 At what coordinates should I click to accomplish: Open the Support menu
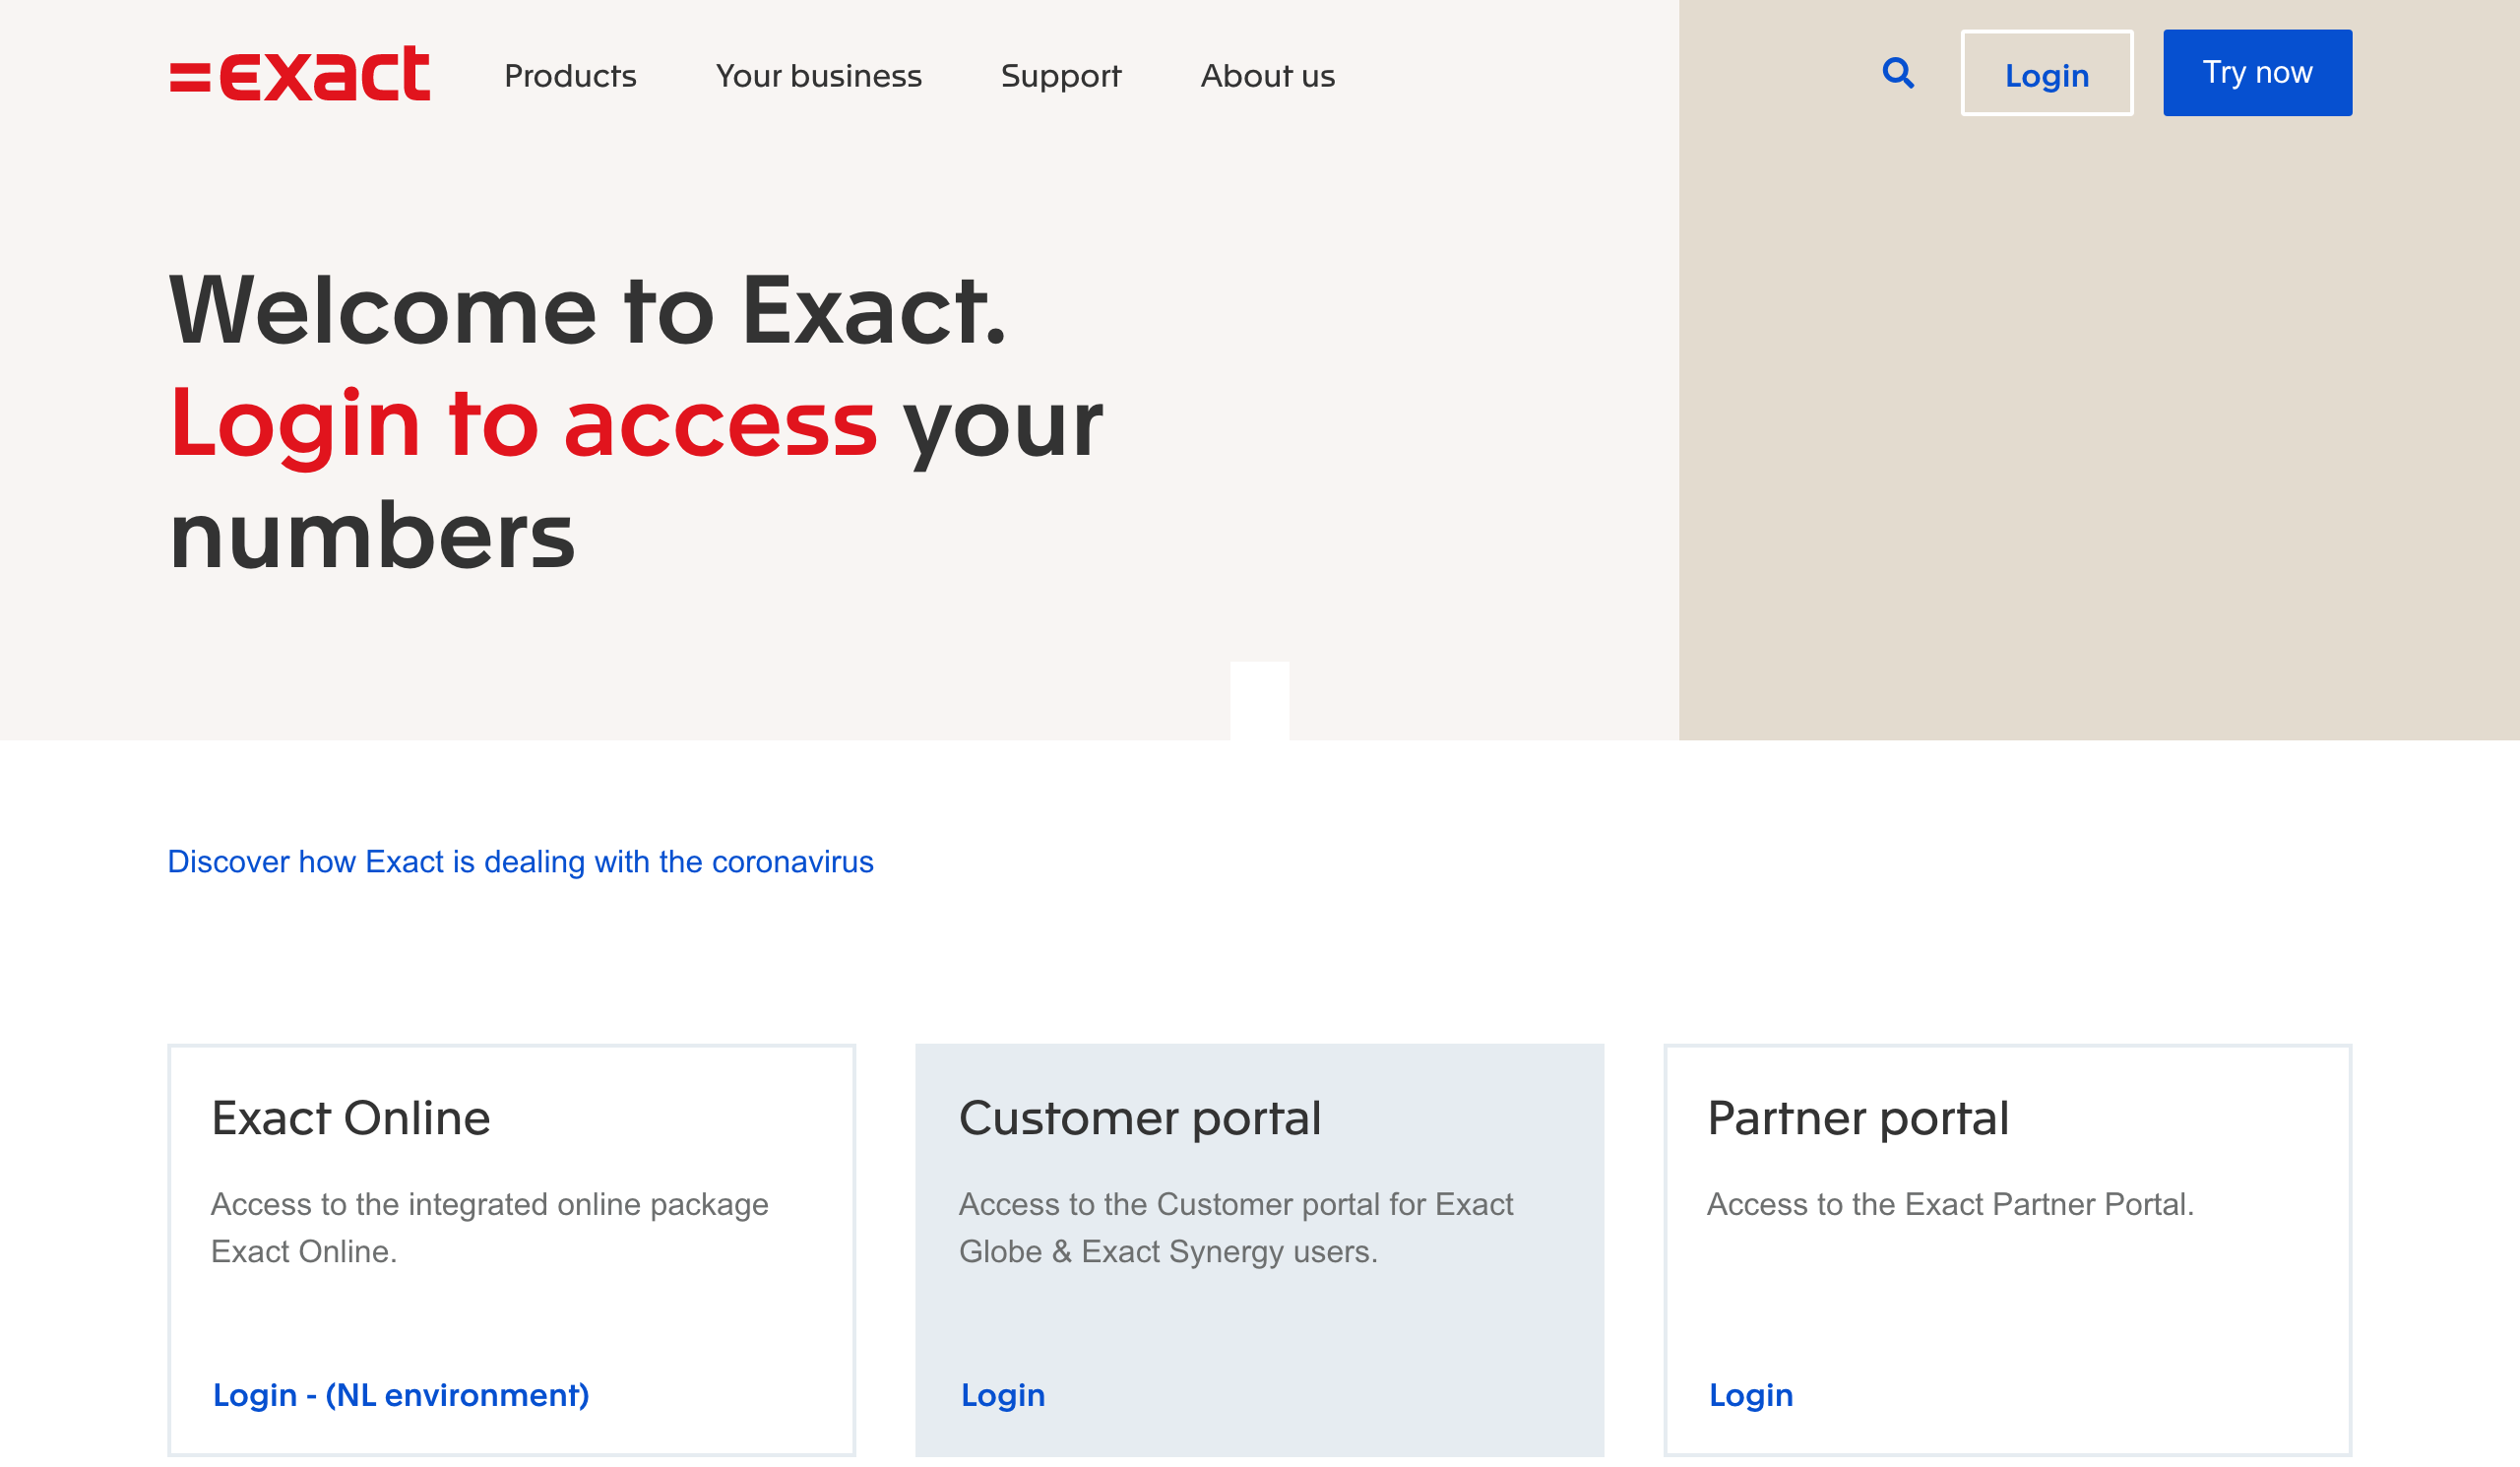1060,76
